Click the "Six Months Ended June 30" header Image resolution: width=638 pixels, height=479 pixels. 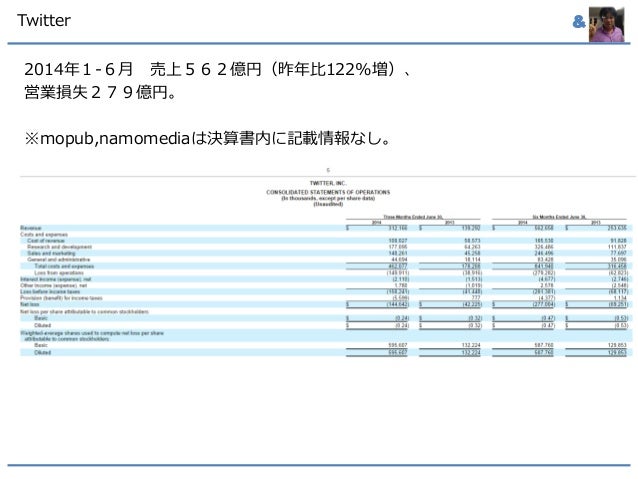point(559,217)
